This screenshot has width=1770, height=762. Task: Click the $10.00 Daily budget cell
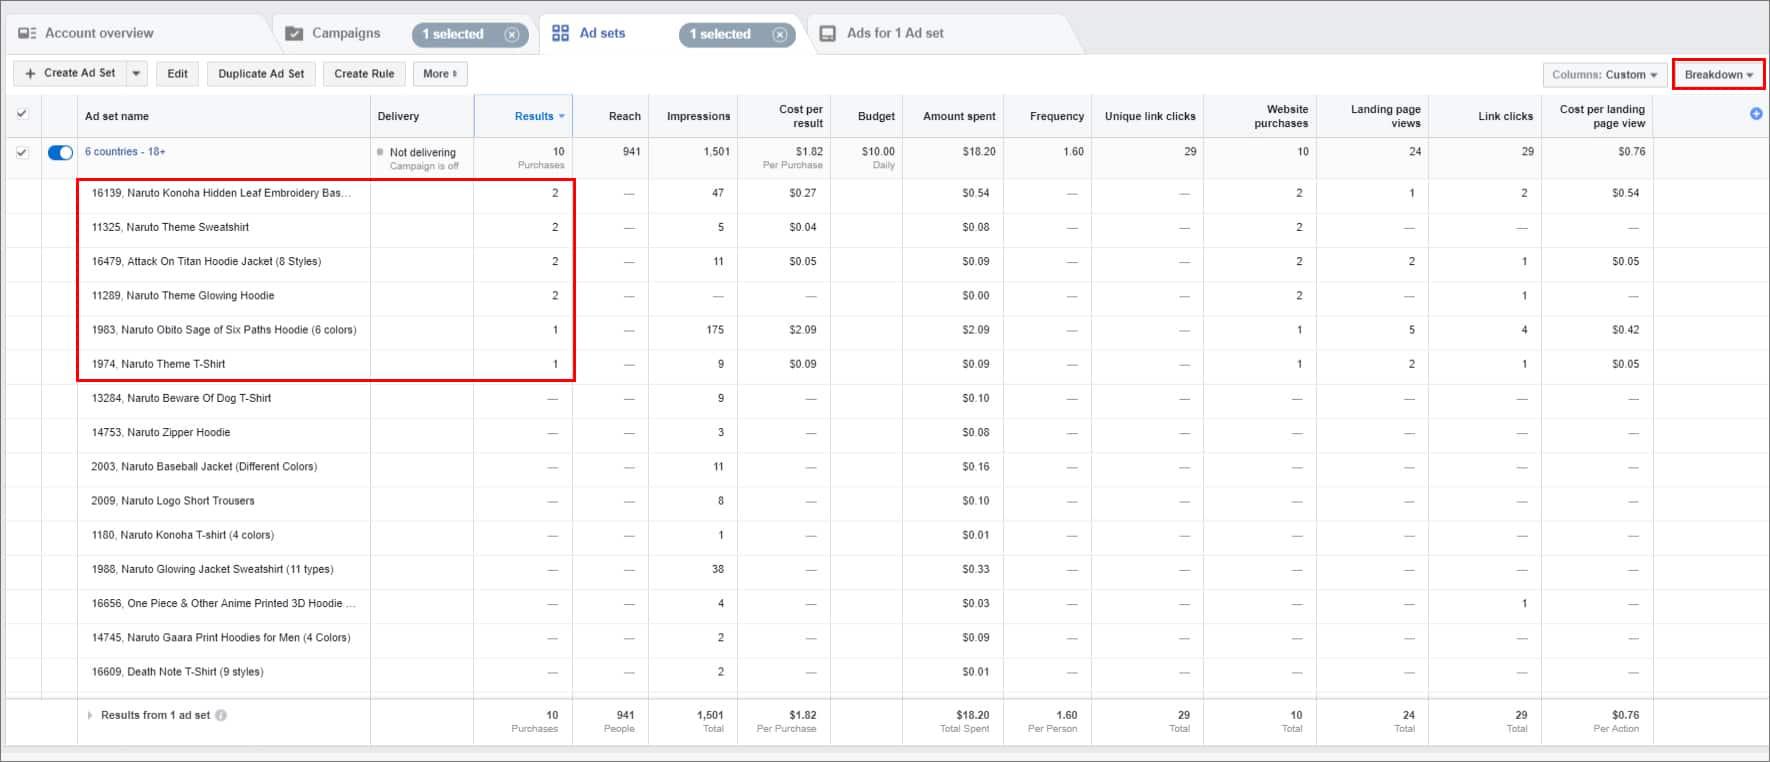click(866, 158)
